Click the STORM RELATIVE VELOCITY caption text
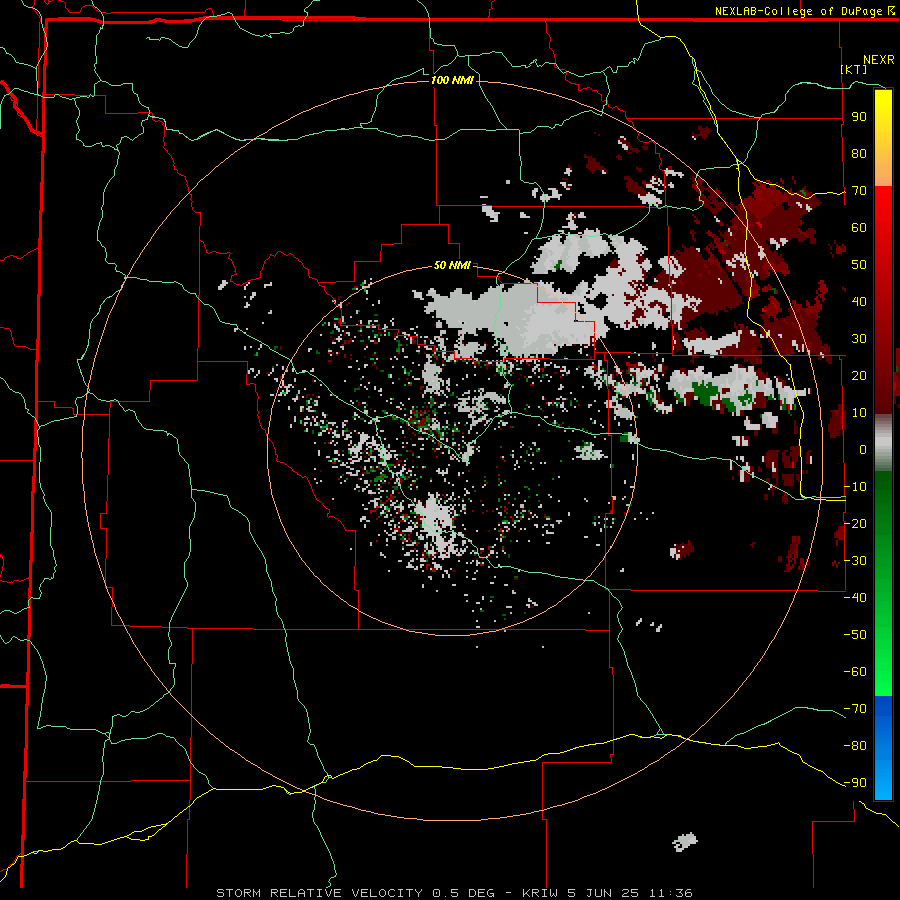This screenshot has height=900, width=900. point(319,893)
